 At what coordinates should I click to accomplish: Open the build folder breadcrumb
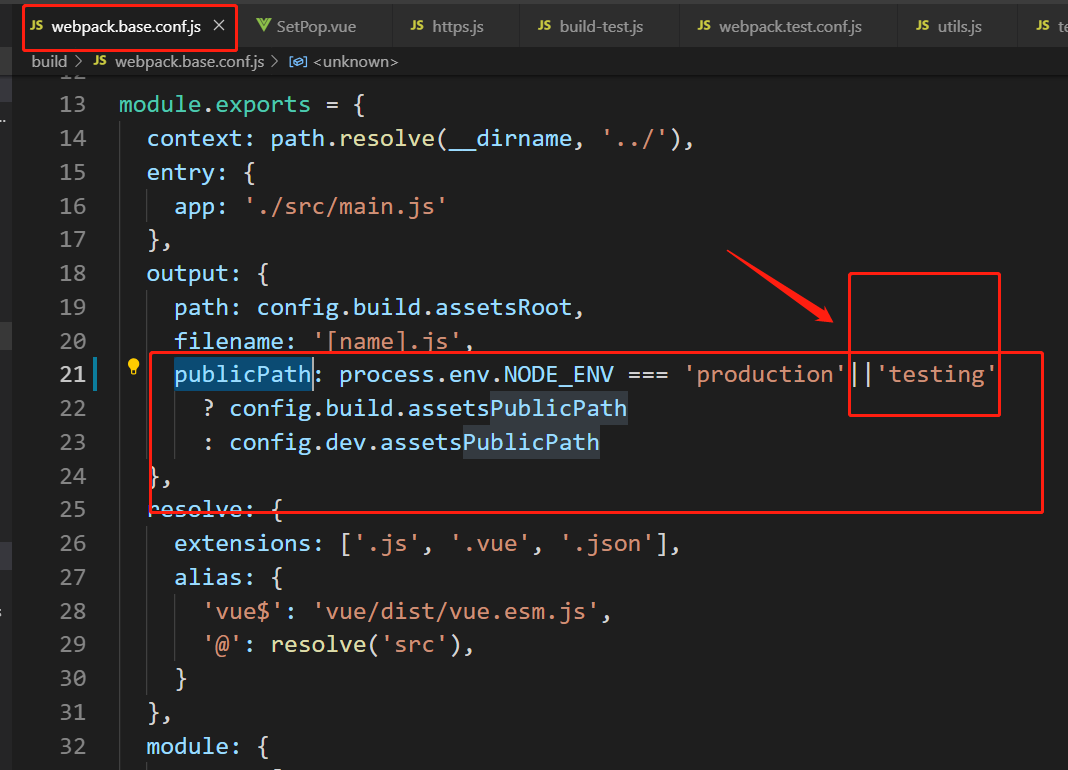(x=49, y=62)
